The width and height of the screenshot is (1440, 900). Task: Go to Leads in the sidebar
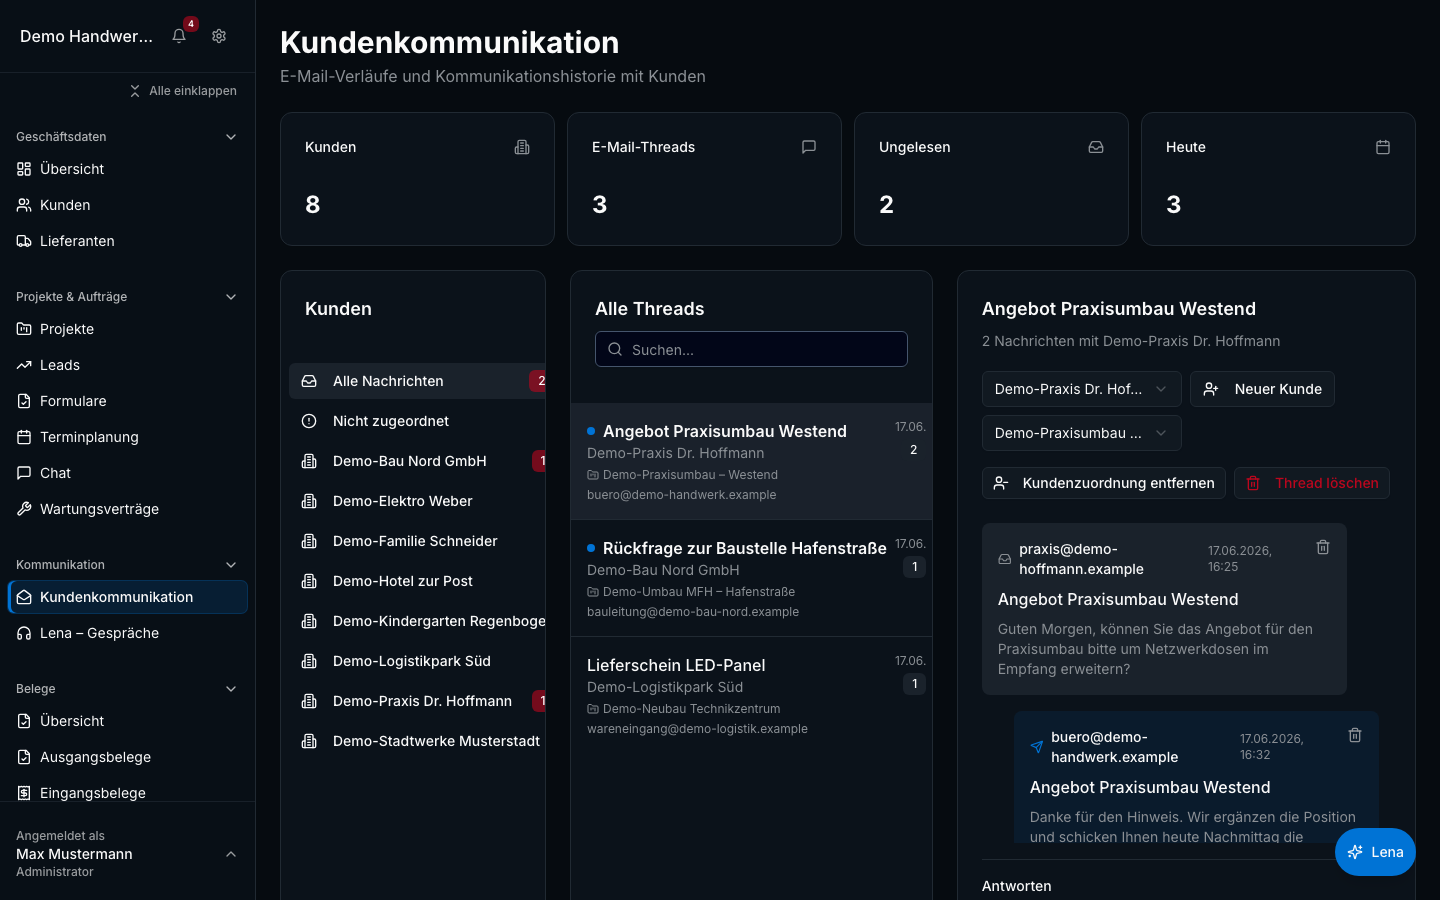click(x=128, y=365)
